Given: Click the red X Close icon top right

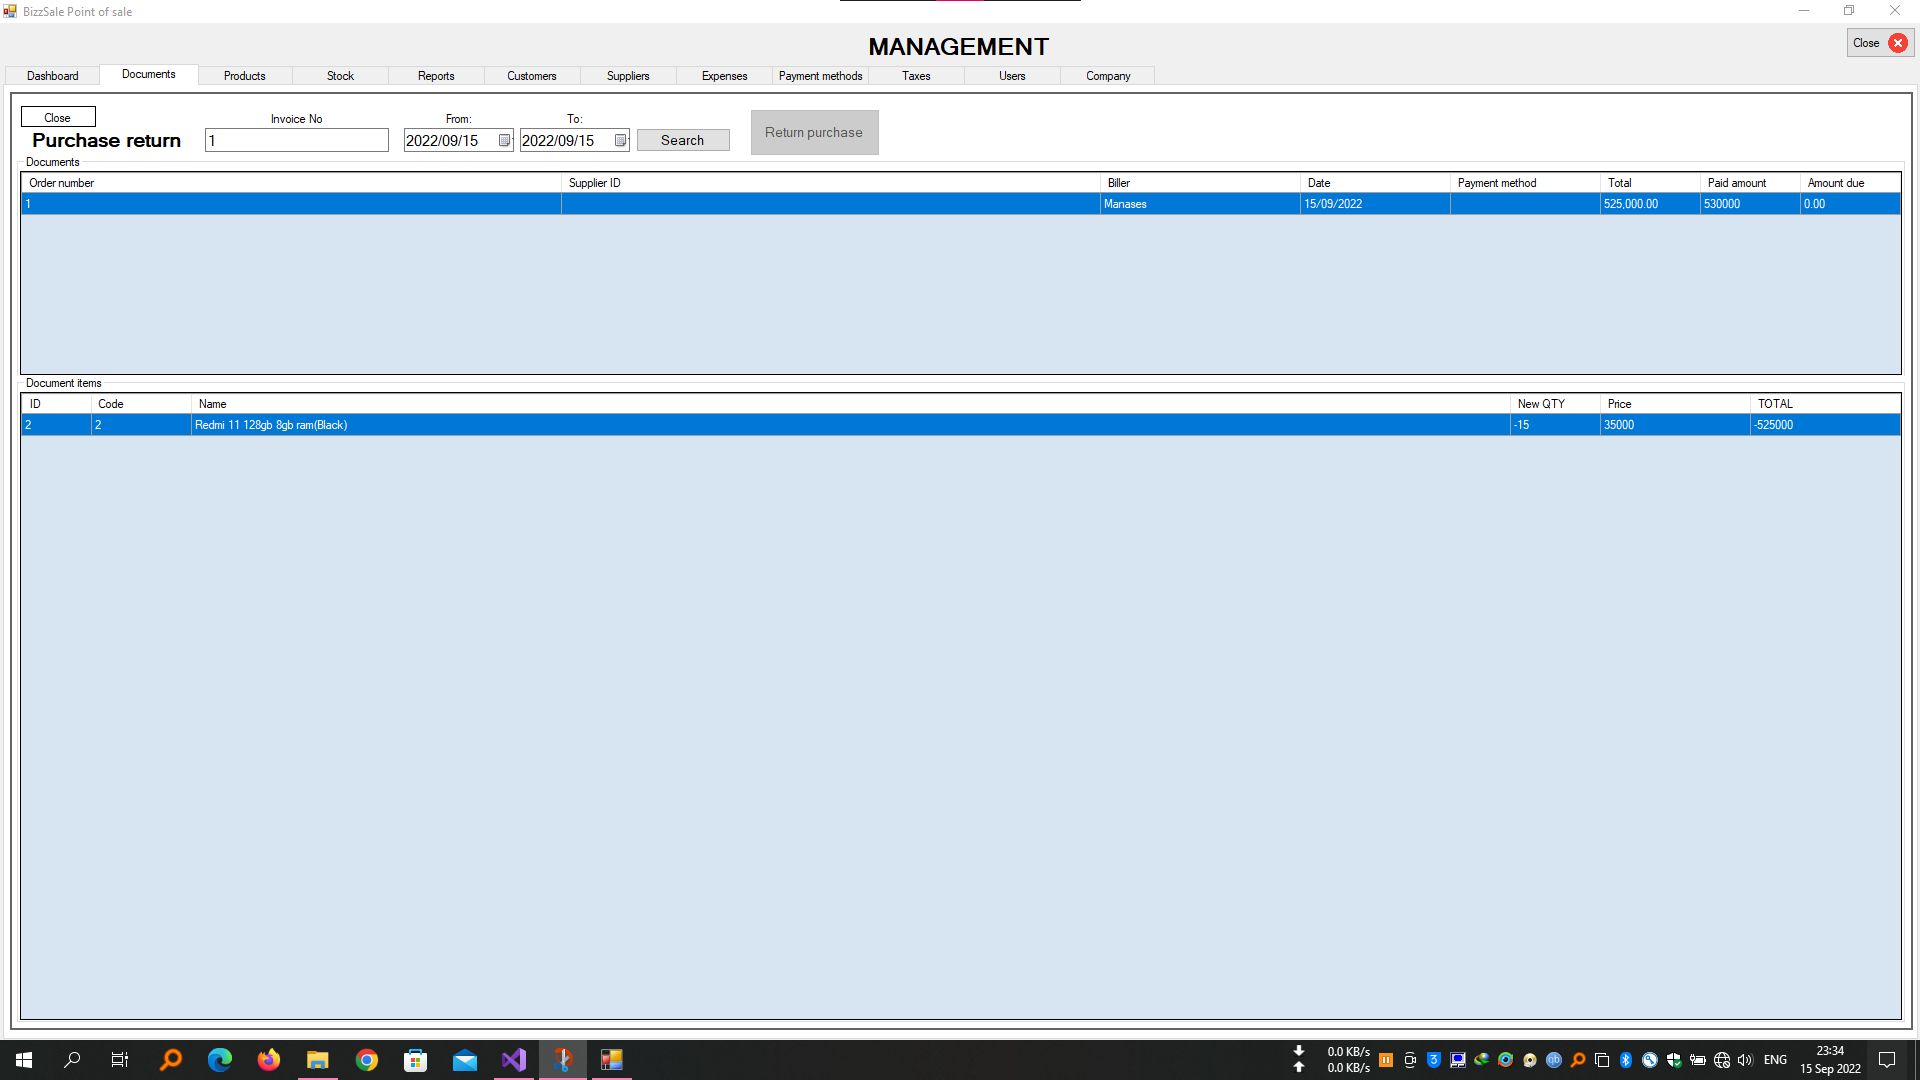Looking at the screenshot, I should point(1897,43).
